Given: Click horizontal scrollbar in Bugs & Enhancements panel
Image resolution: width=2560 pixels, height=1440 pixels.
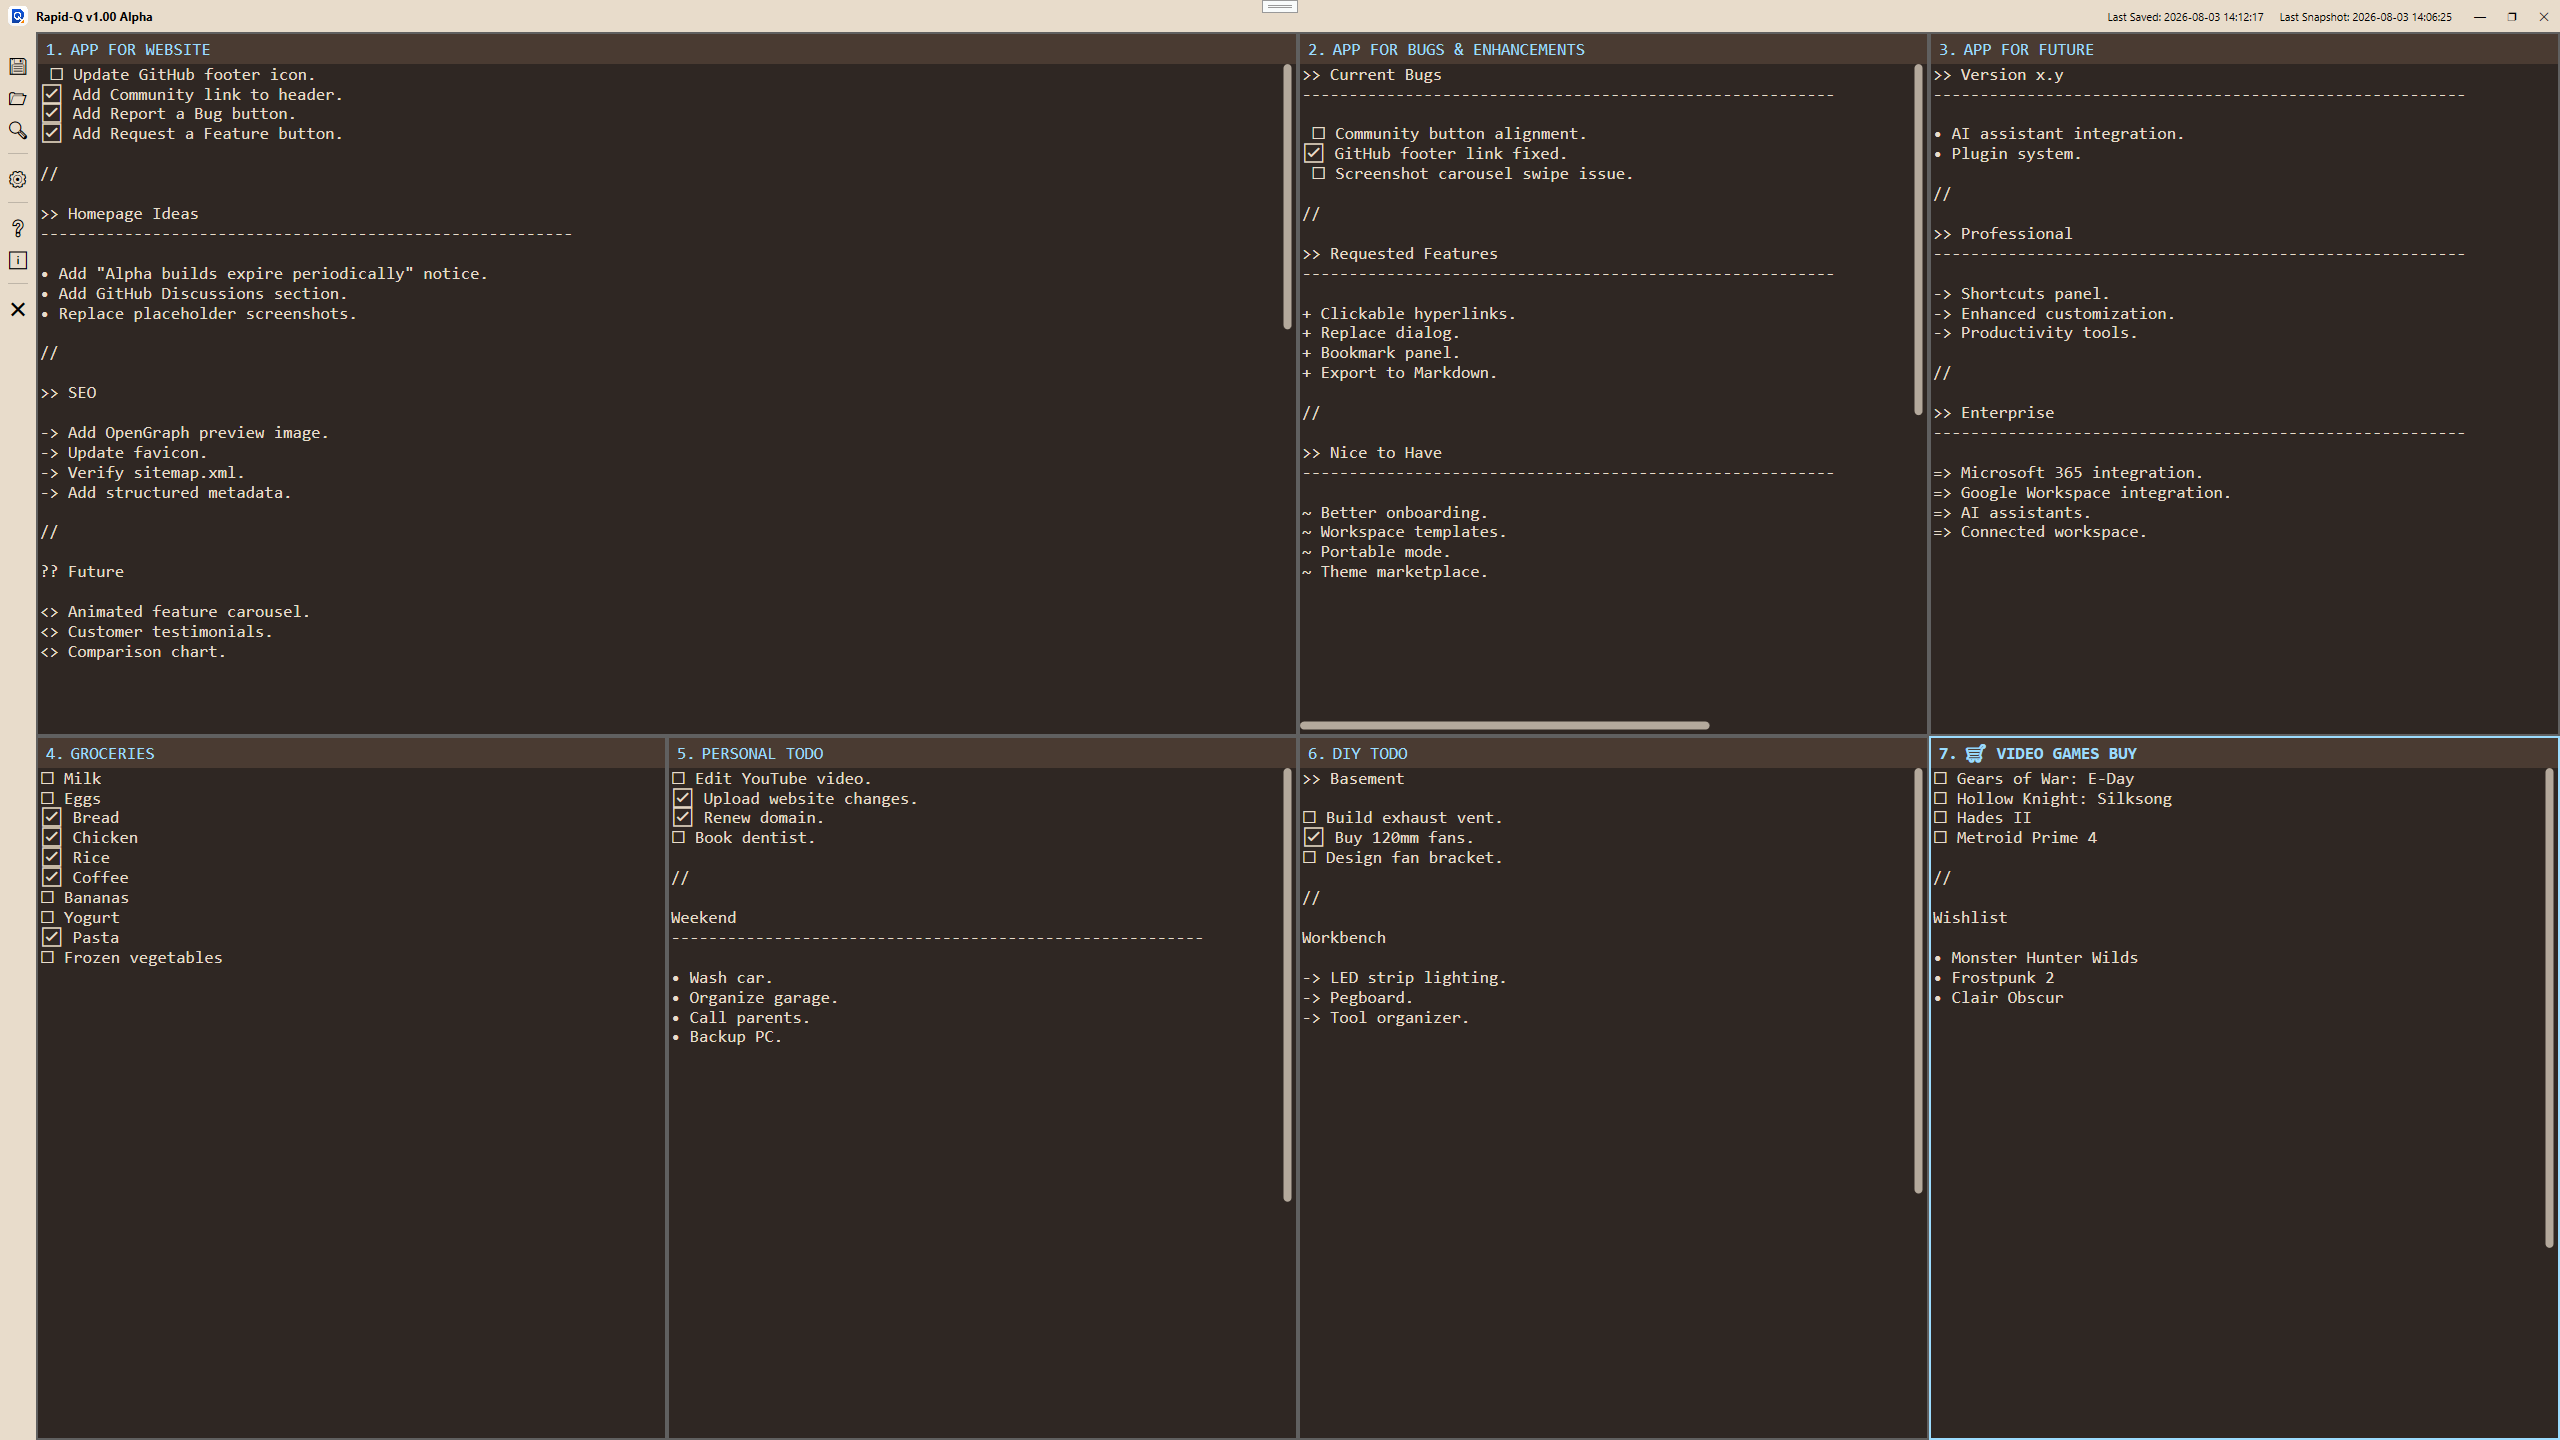Looking at the screenshot, I should pos(1504,725).
